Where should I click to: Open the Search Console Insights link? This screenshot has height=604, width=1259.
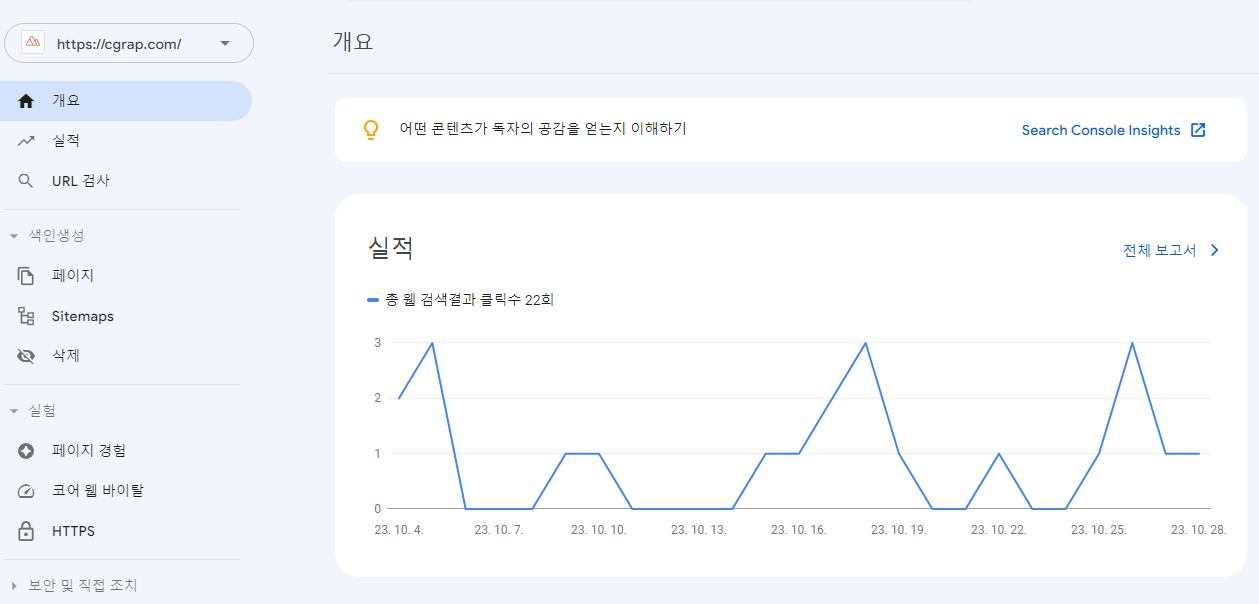(1101, 130)
